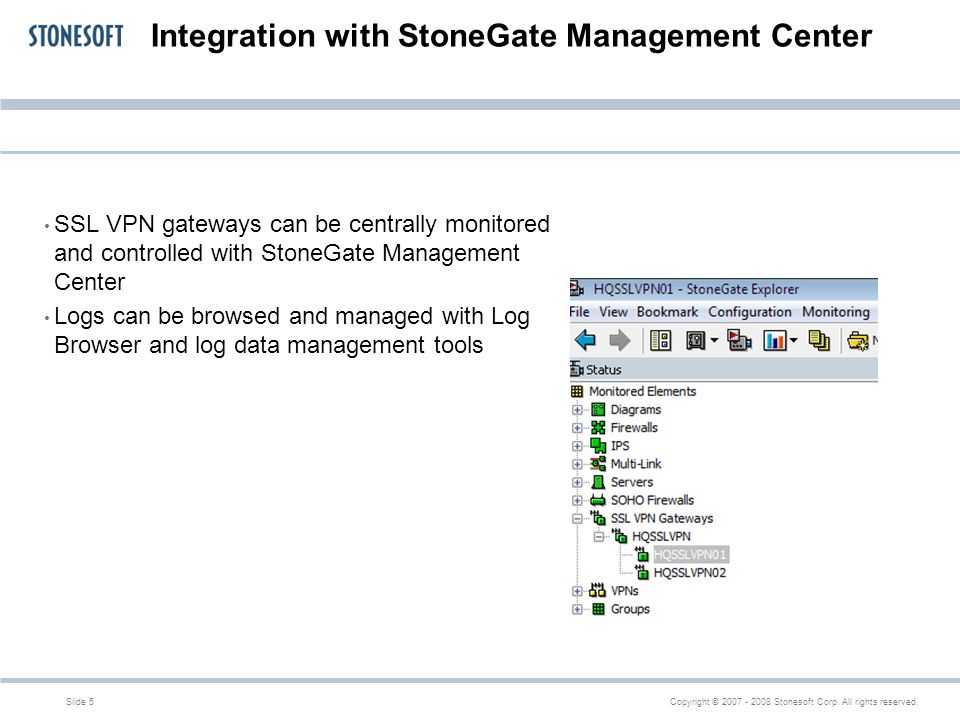
Task: Select the Groups label in the tree
Action: [630, 609]
